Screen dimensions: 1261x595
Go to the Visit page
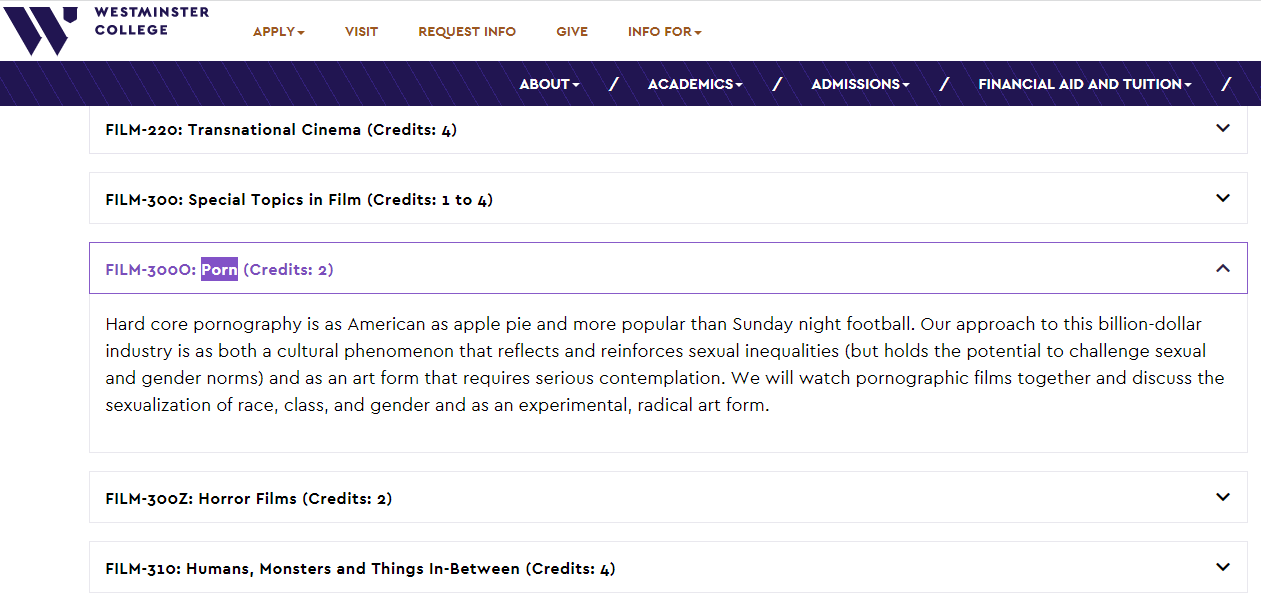pos(361,32)
